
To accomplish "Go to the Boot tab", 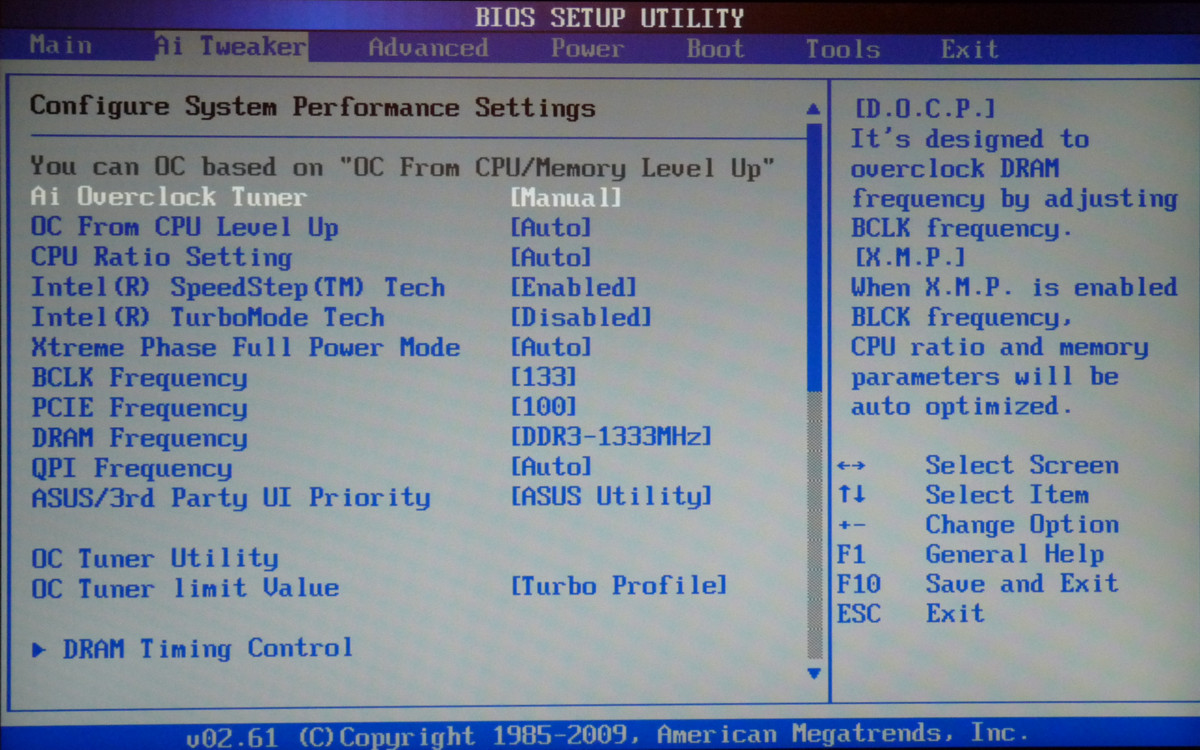I will click(x=715, y=48).
